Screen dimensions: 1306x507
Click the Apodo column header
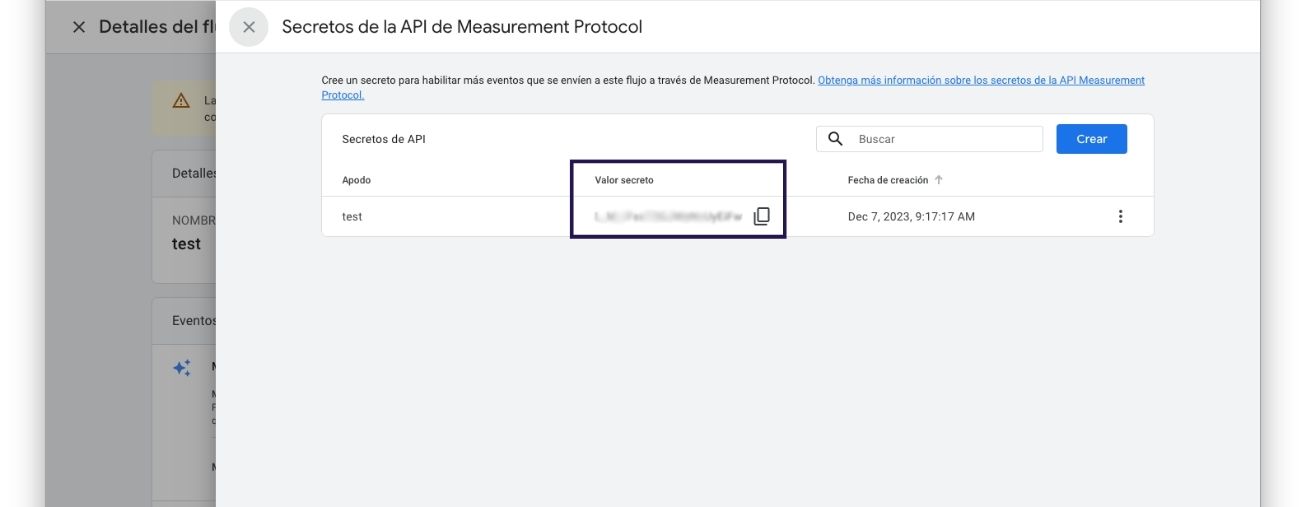tap(356, 180)
